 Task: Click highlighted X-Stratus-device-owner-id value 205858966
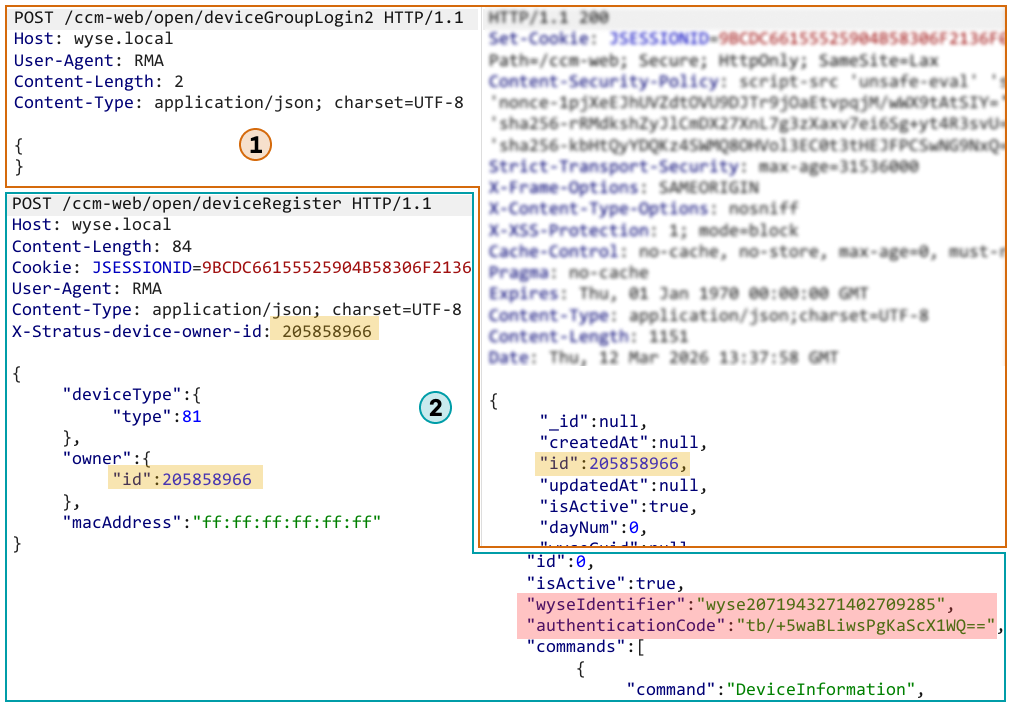tap(325, 331)
